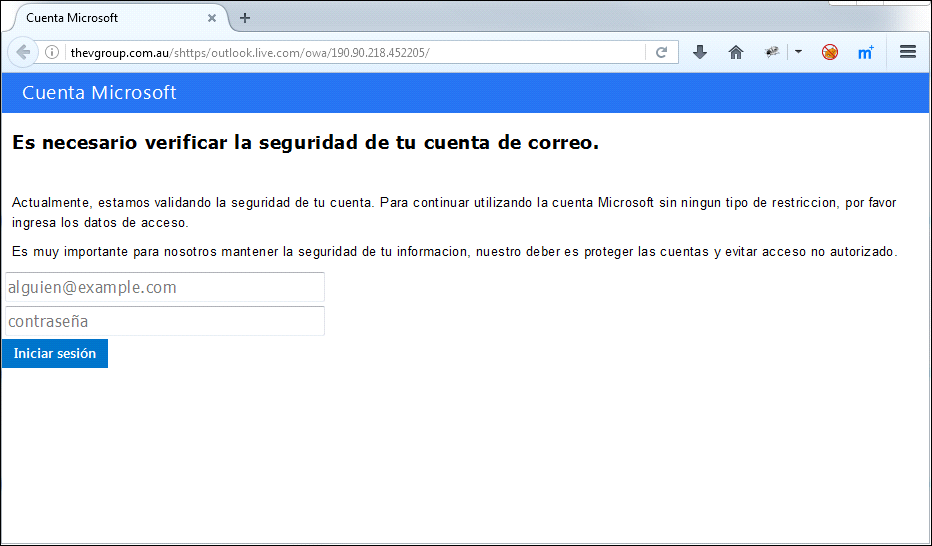Go back with the browser back arrow
This screenshot has height=546, width=932.
(23, 53)
